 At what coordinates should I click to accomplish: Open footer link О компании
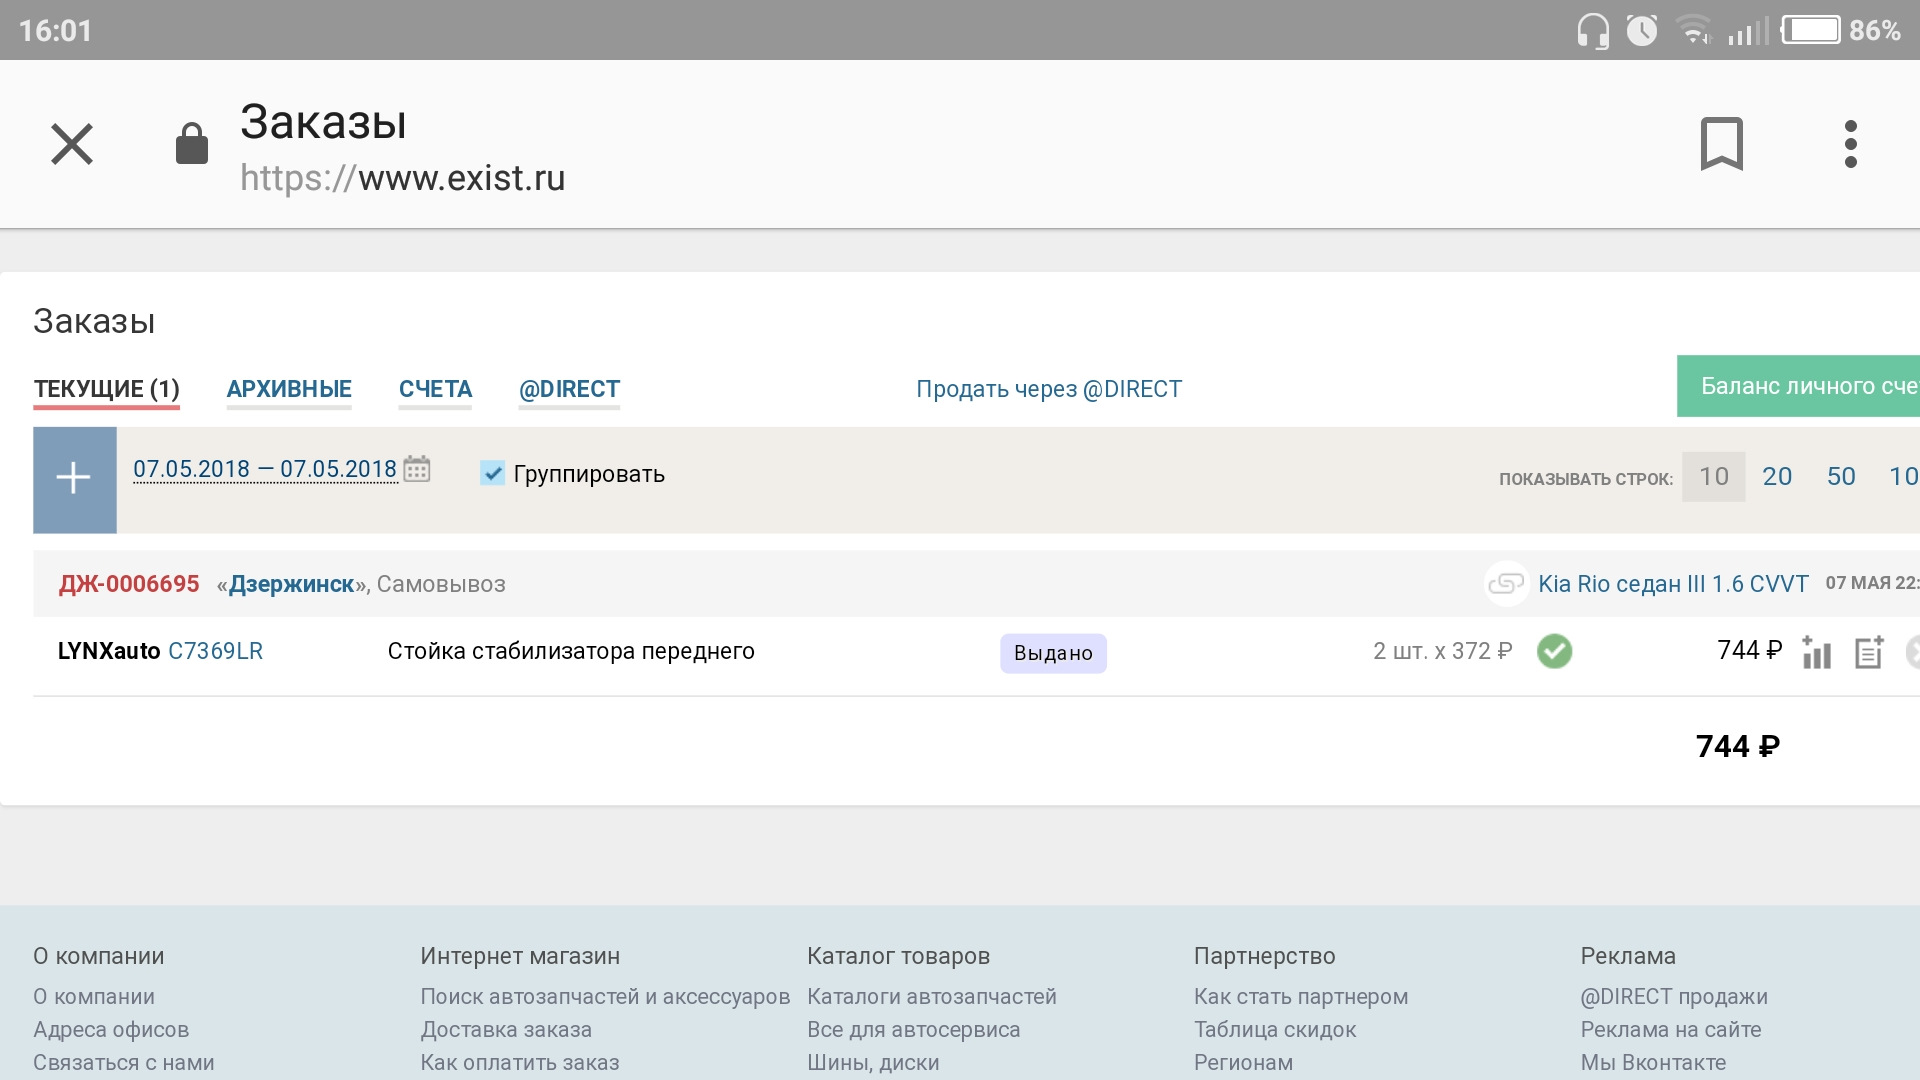94,997
